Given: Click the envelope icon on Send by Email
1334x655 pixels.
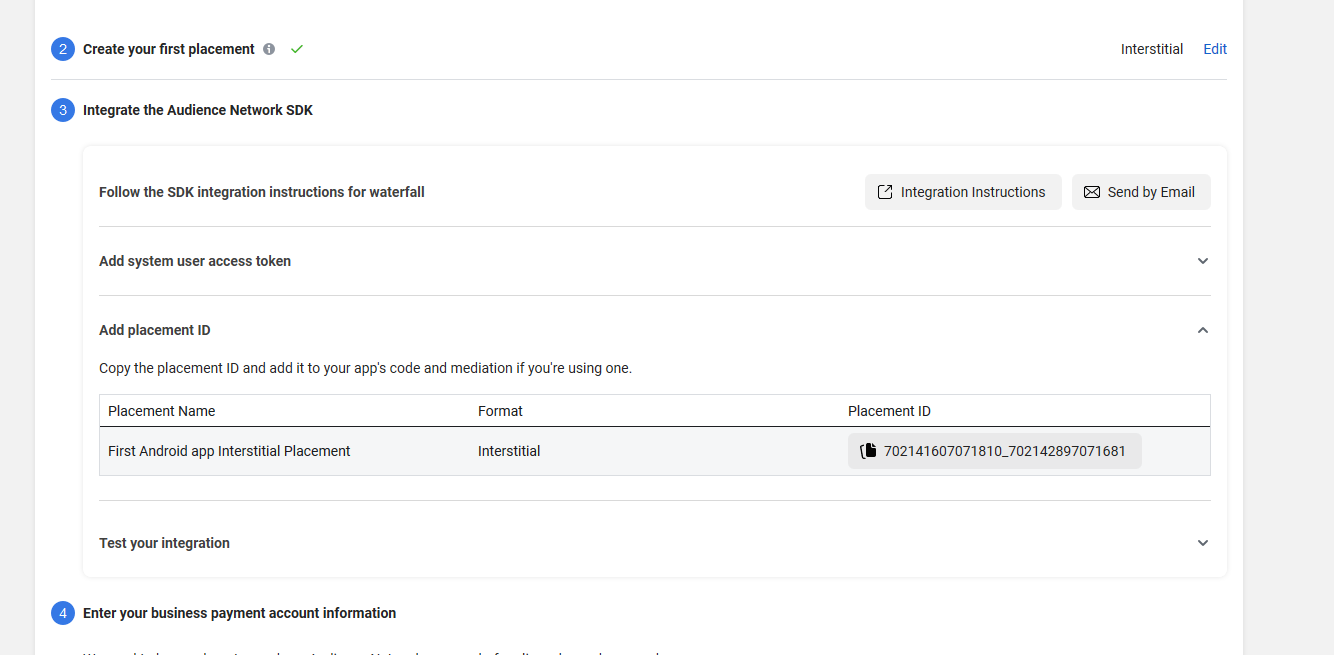Looking at the screenshot, I should coord(1091,191).
